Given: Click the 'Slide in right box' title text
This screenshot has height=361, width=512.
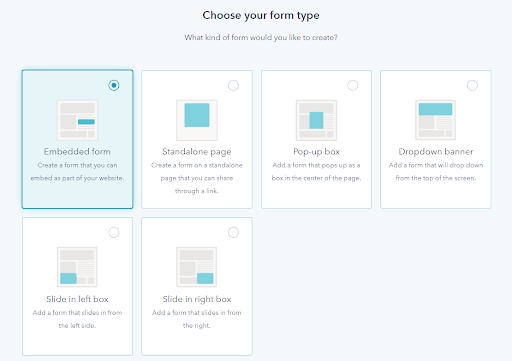Looking at the screenshot, I should (197, 299).
